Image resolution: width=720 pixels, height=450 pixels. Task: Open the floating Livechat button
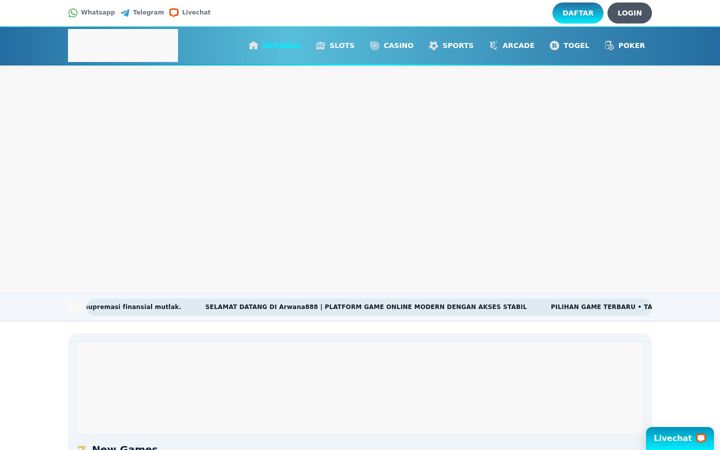680,439
